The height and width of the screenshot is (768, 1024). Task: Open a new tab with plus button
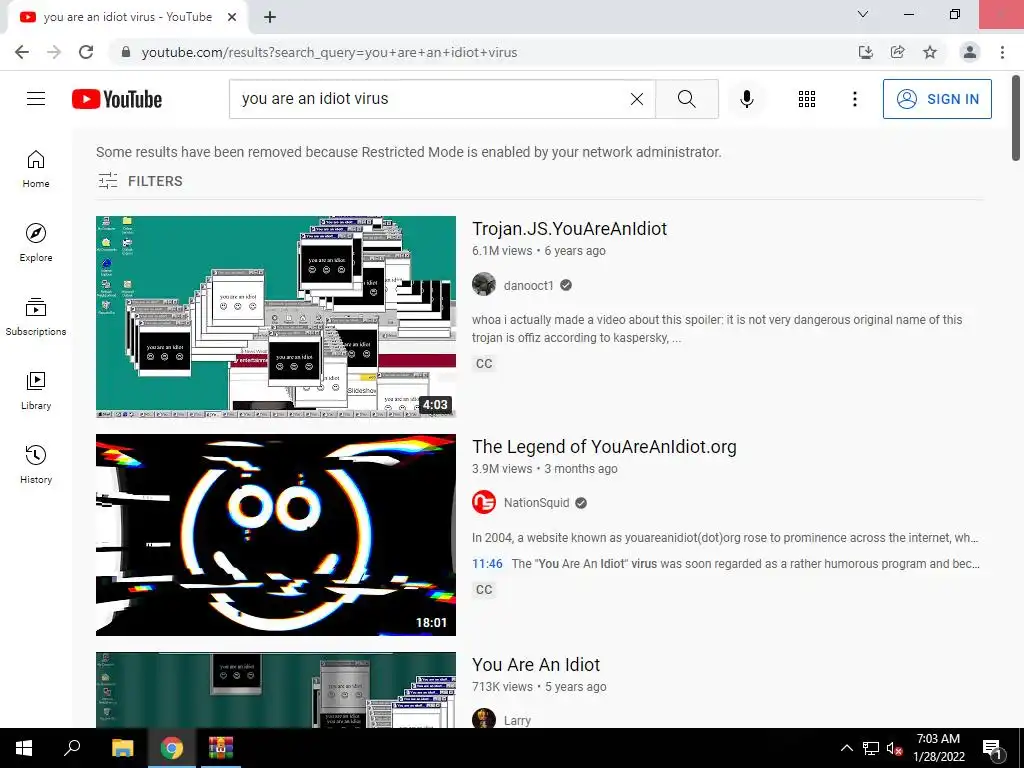pyautogui.click(x=270, y=17)
